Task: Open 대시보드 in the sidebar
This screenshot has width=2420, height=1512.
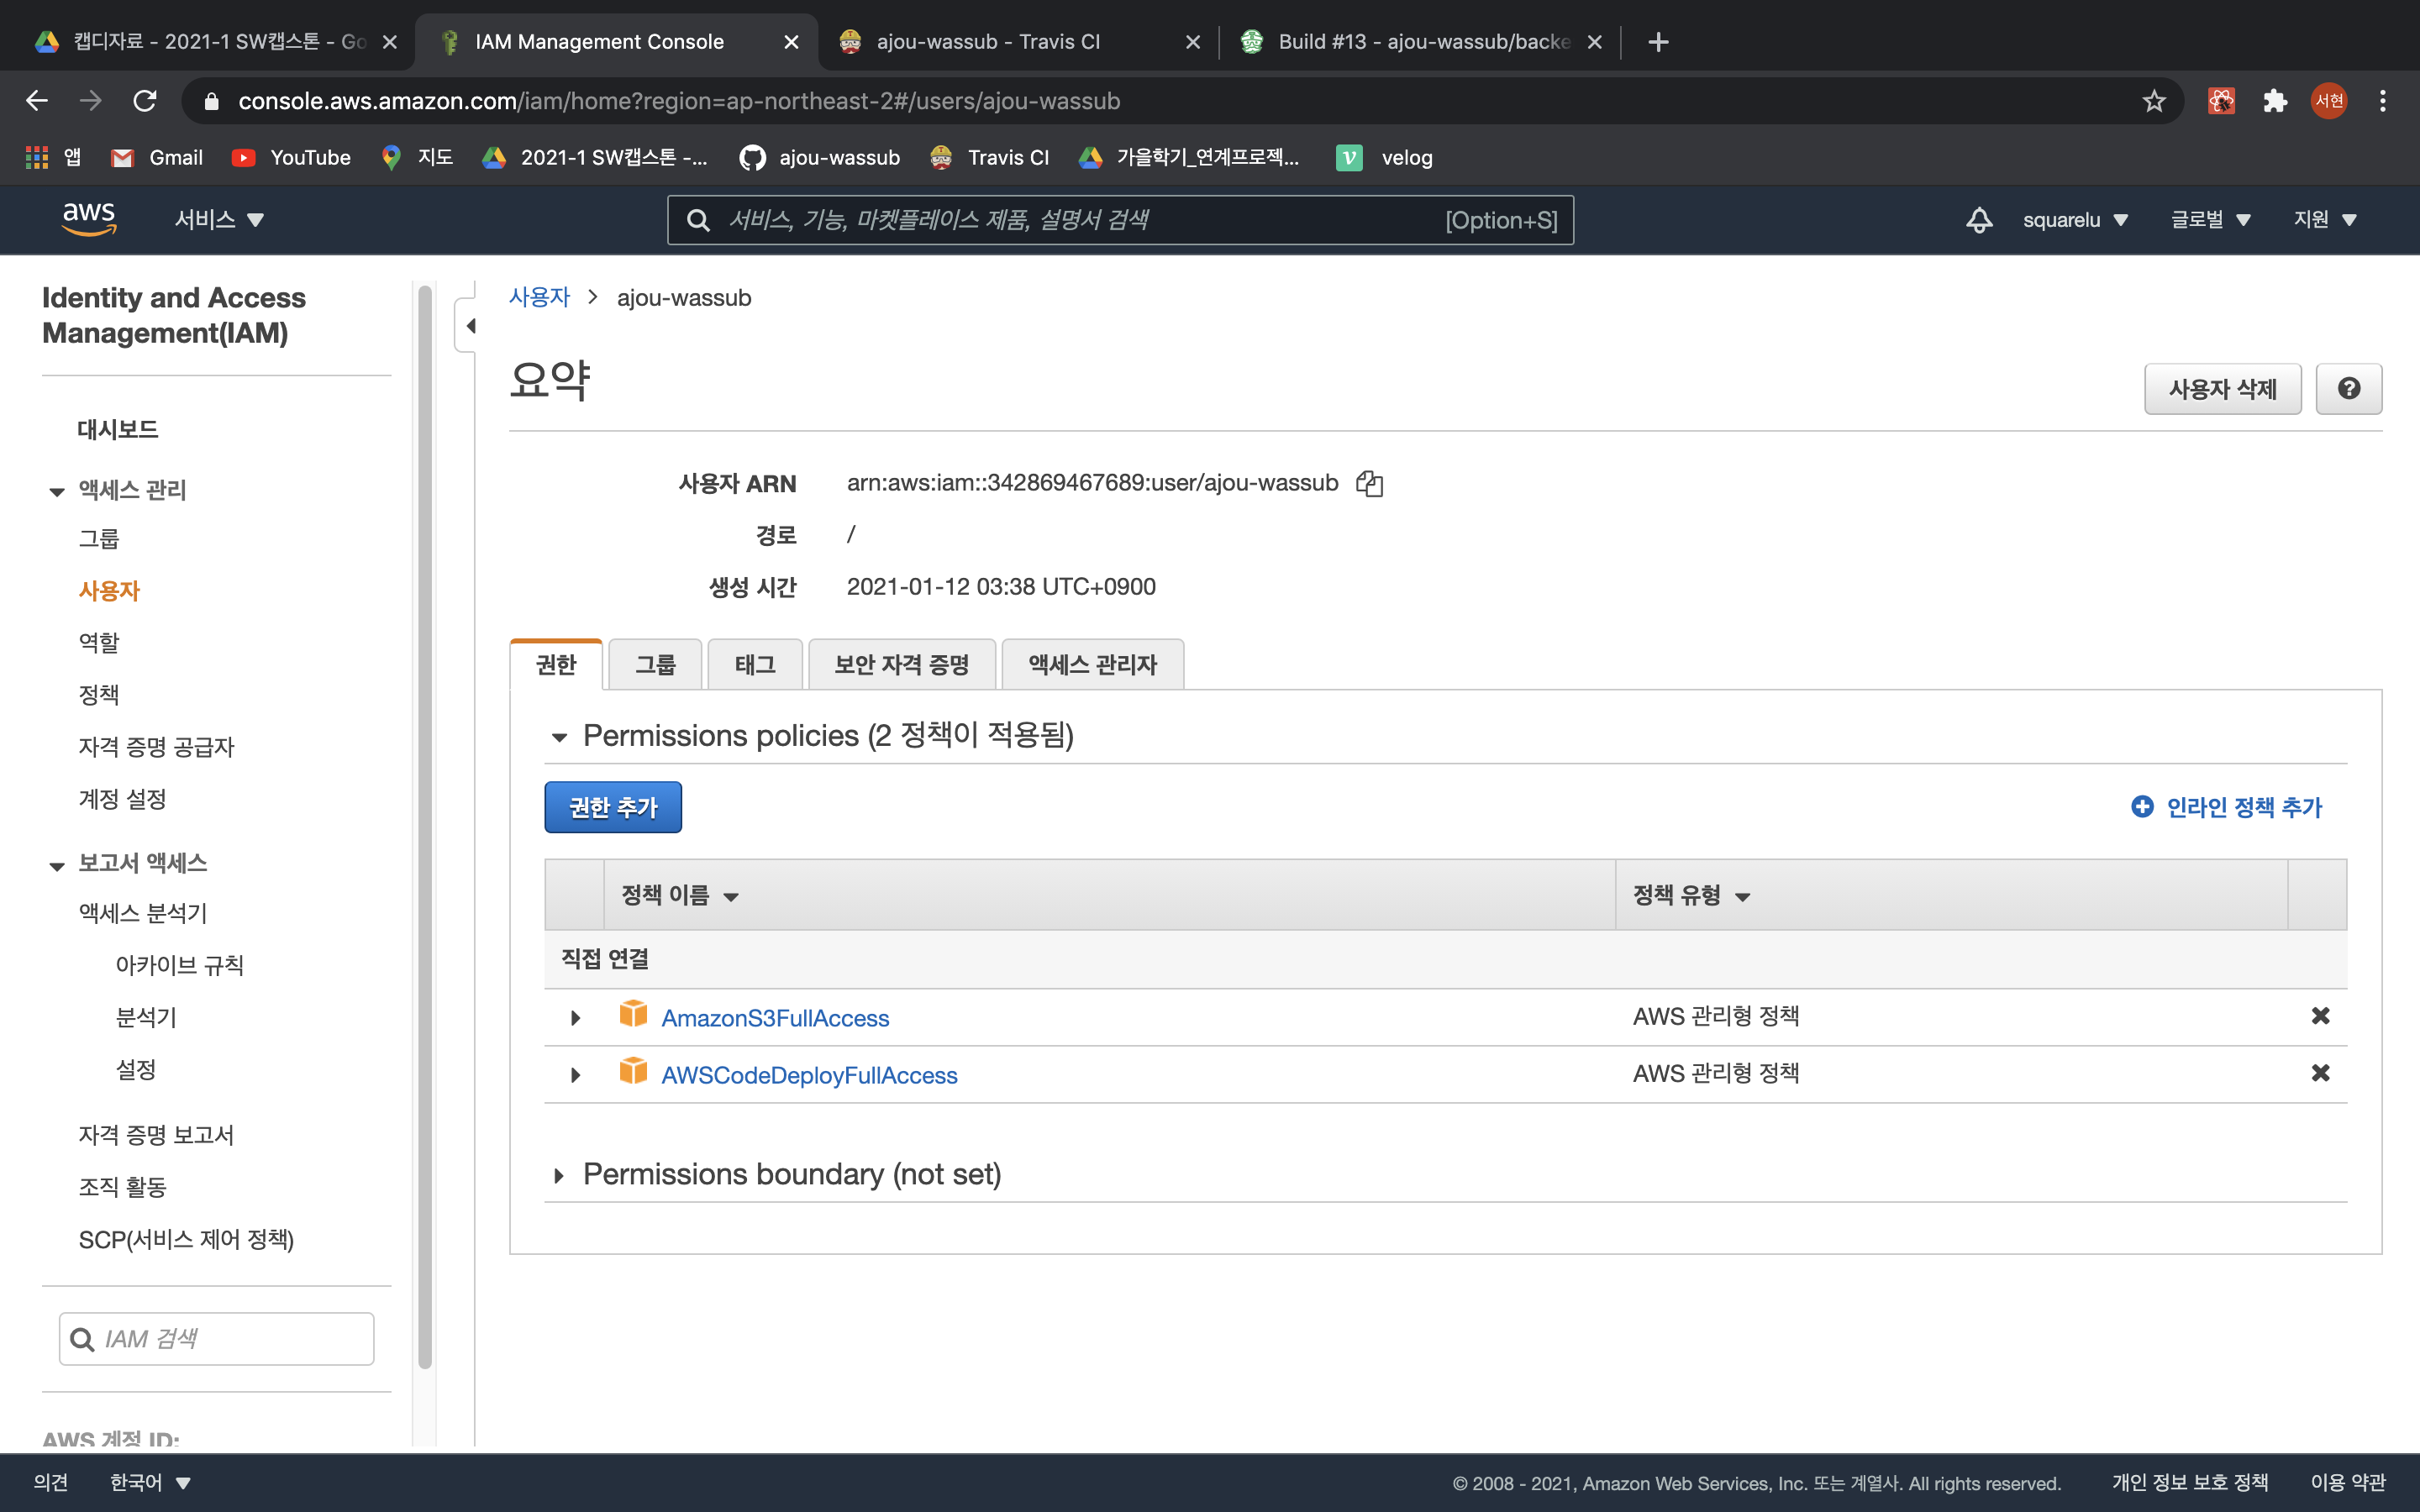Action: (x=118, y=429)
